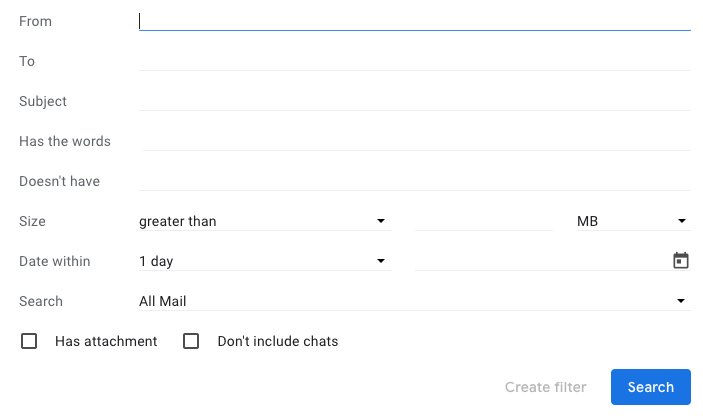This screenshot has height=418, width=703.
Task: Focus the From input field
Action: tap(415, 21)
